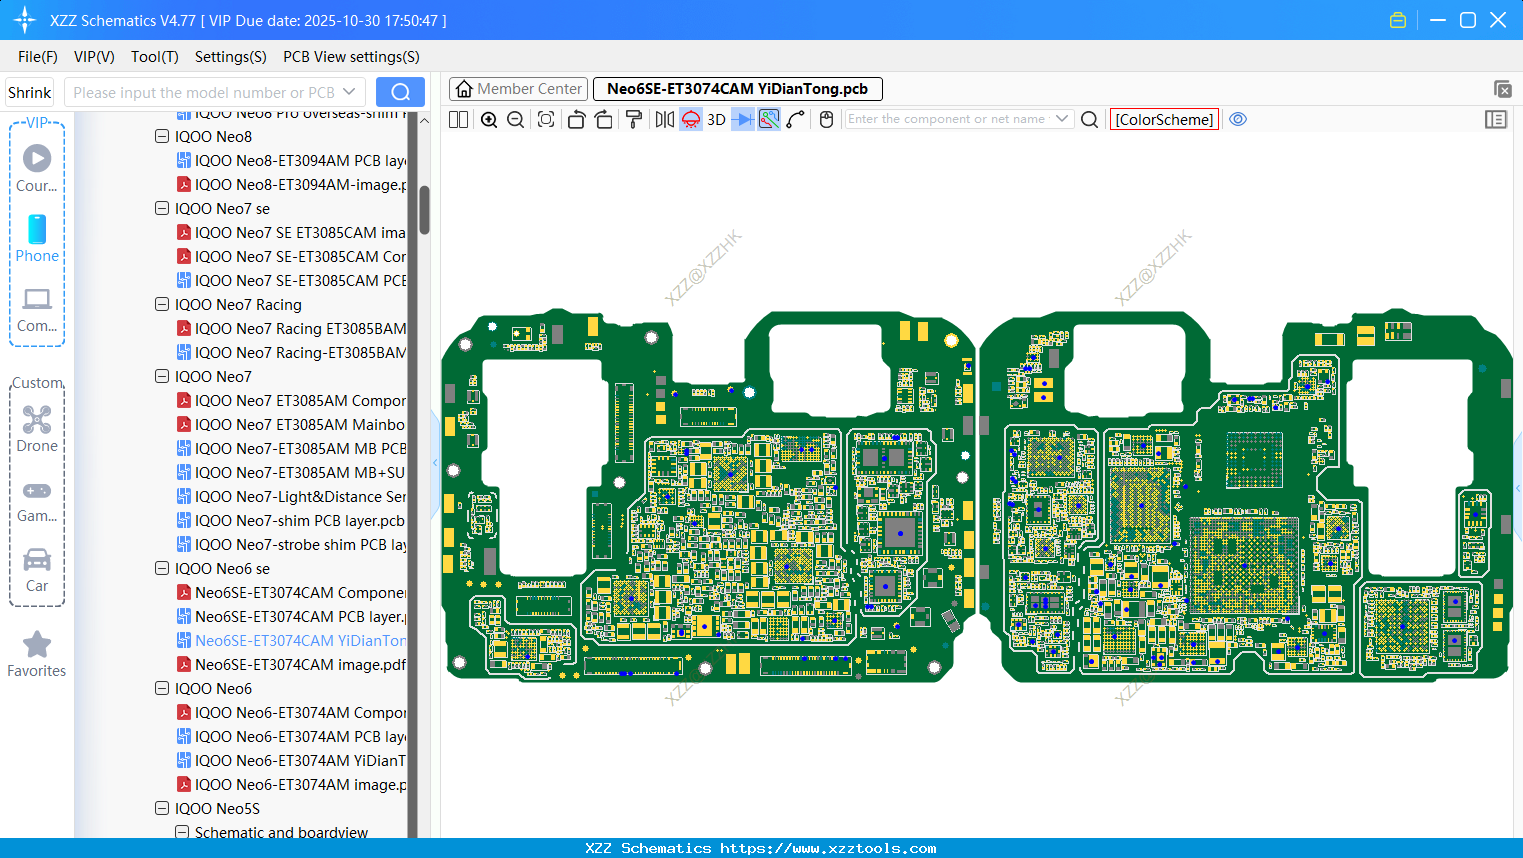
Task: Click the zoom out magnifier icon
Action: (x=516, y=120)
